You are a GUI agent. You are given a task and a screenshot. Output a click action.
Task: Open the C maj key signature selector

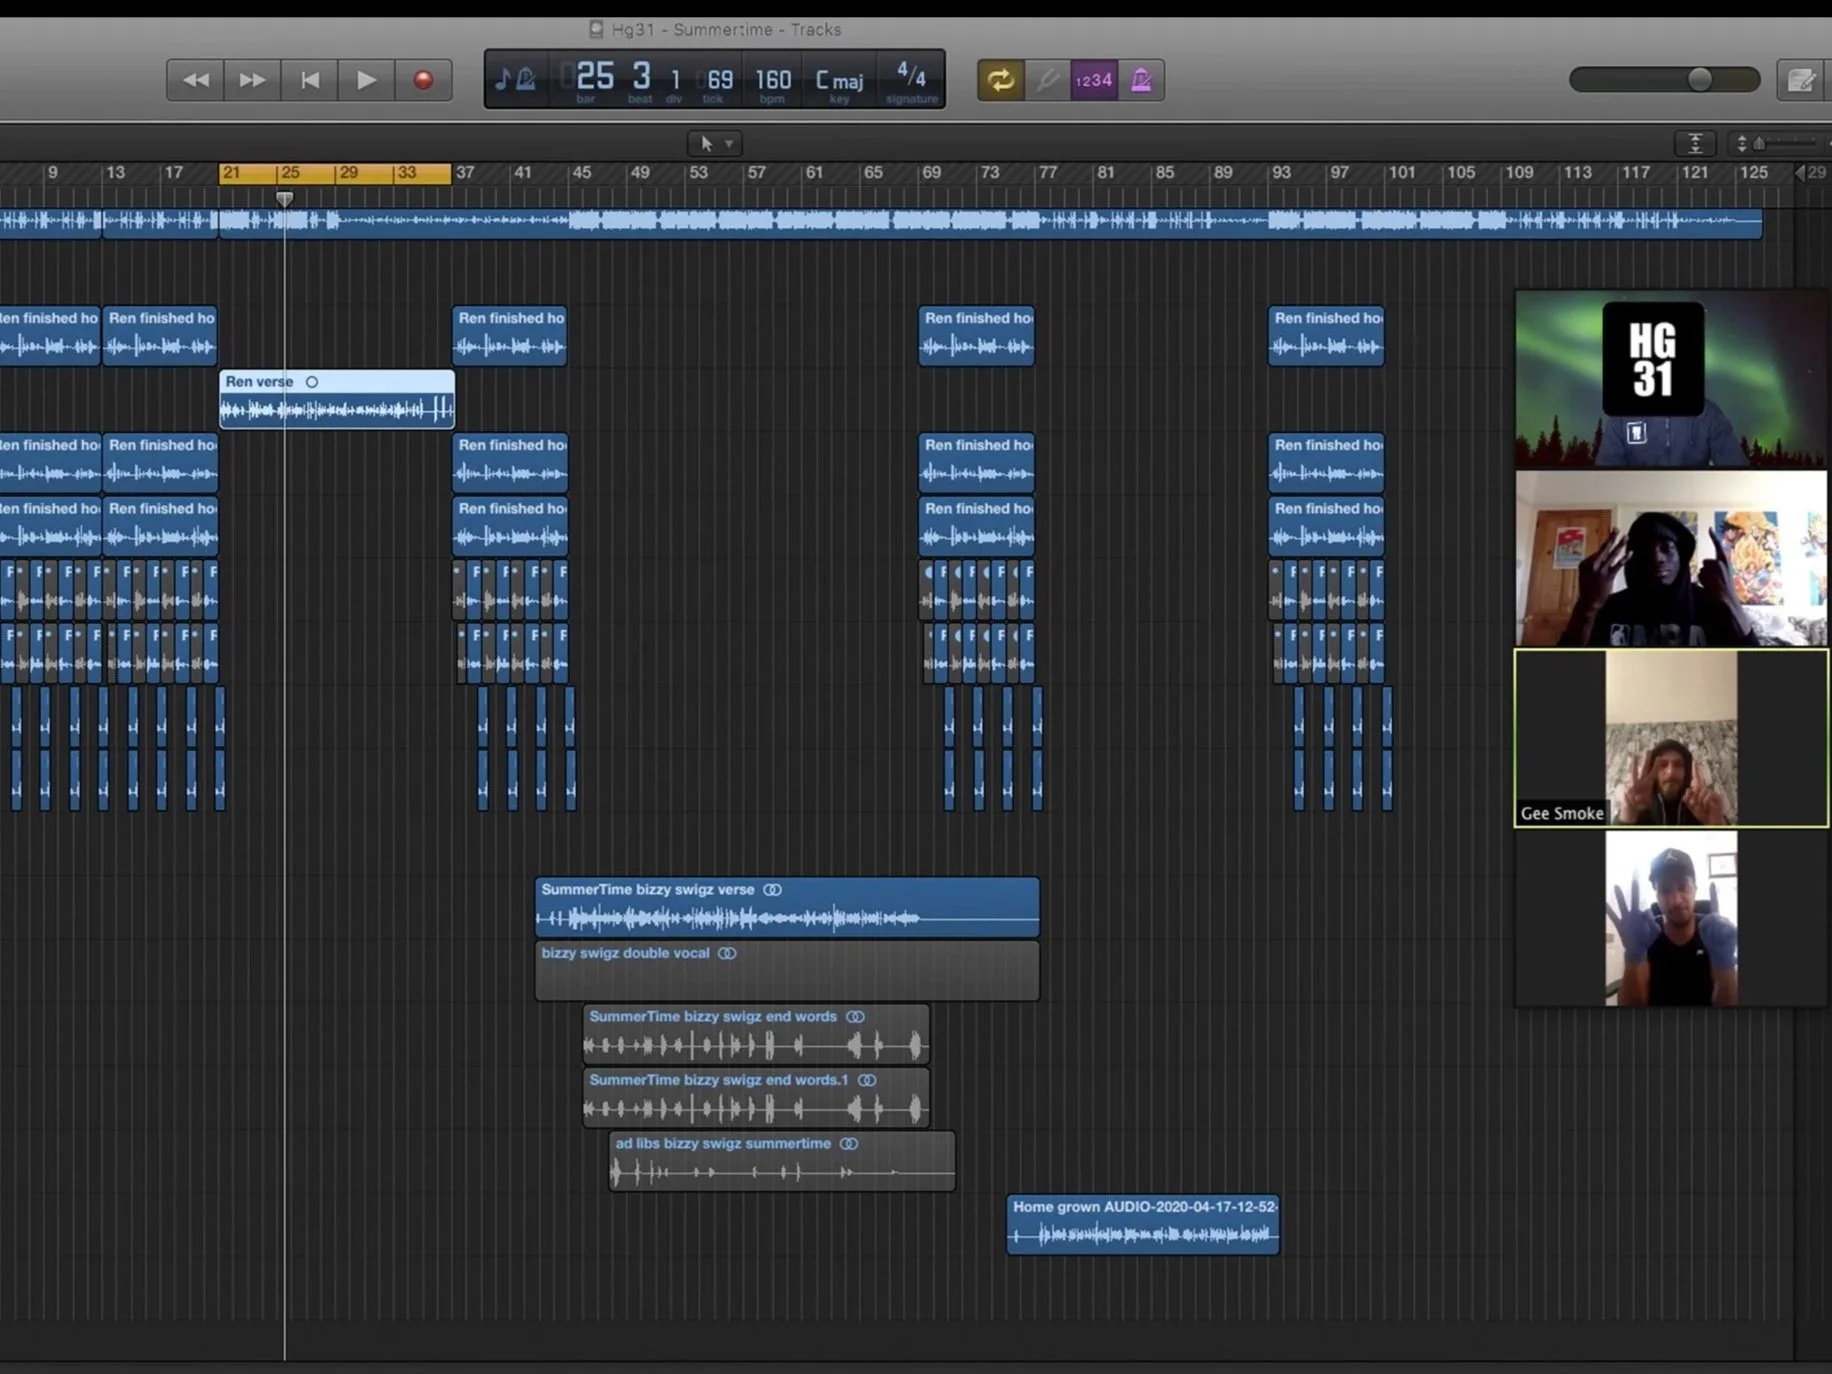coord(838,80)
